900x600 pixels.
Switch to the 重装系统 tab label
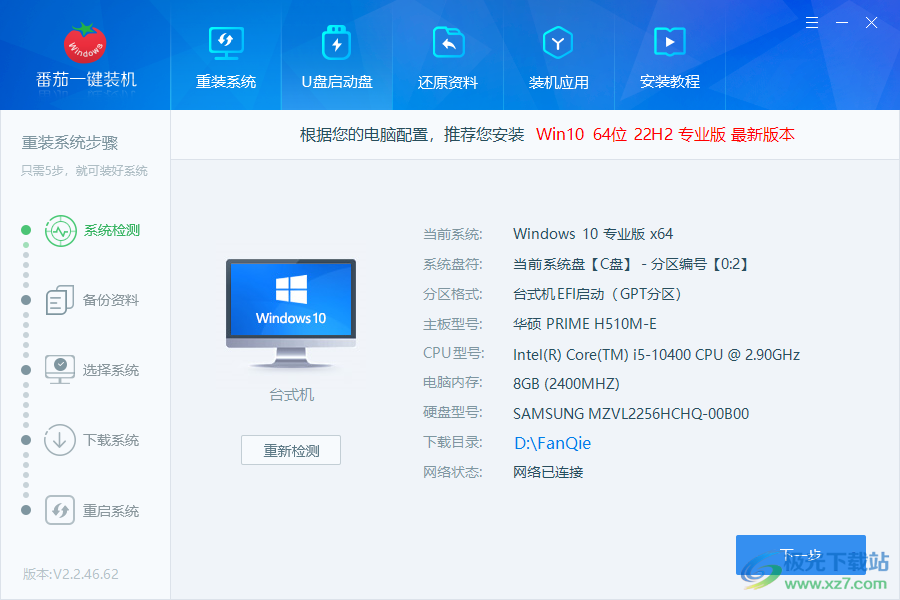(x=226, y=82)
